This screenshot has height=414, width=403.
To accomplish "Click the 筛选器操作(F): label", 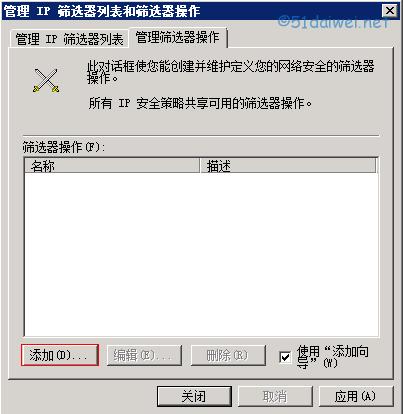I will [63, 147].
